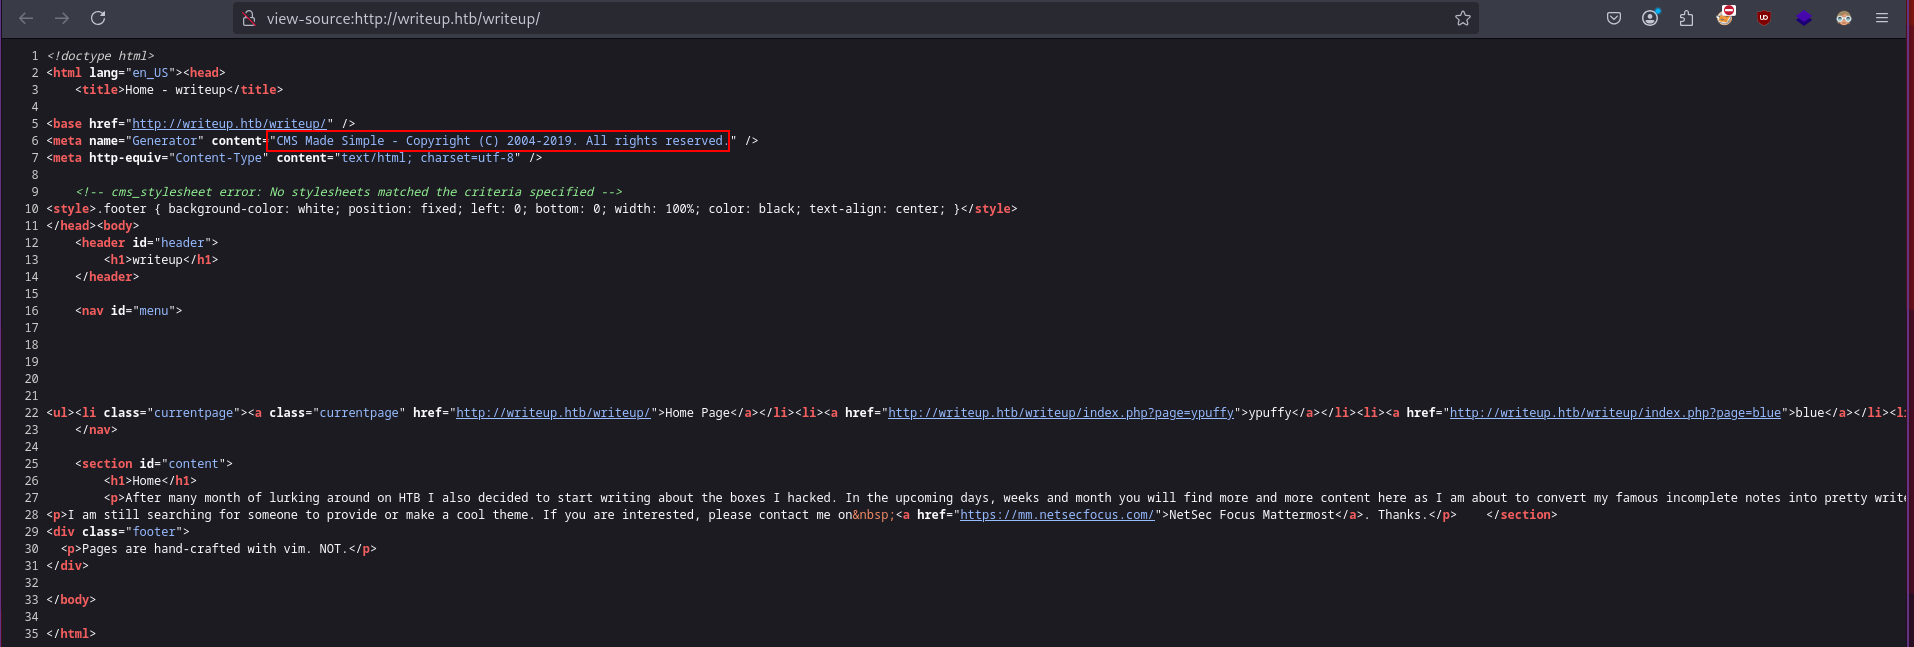Click the closing </nav> tag
Viewport: 1914px width, 647px height.
click(96, 430)
